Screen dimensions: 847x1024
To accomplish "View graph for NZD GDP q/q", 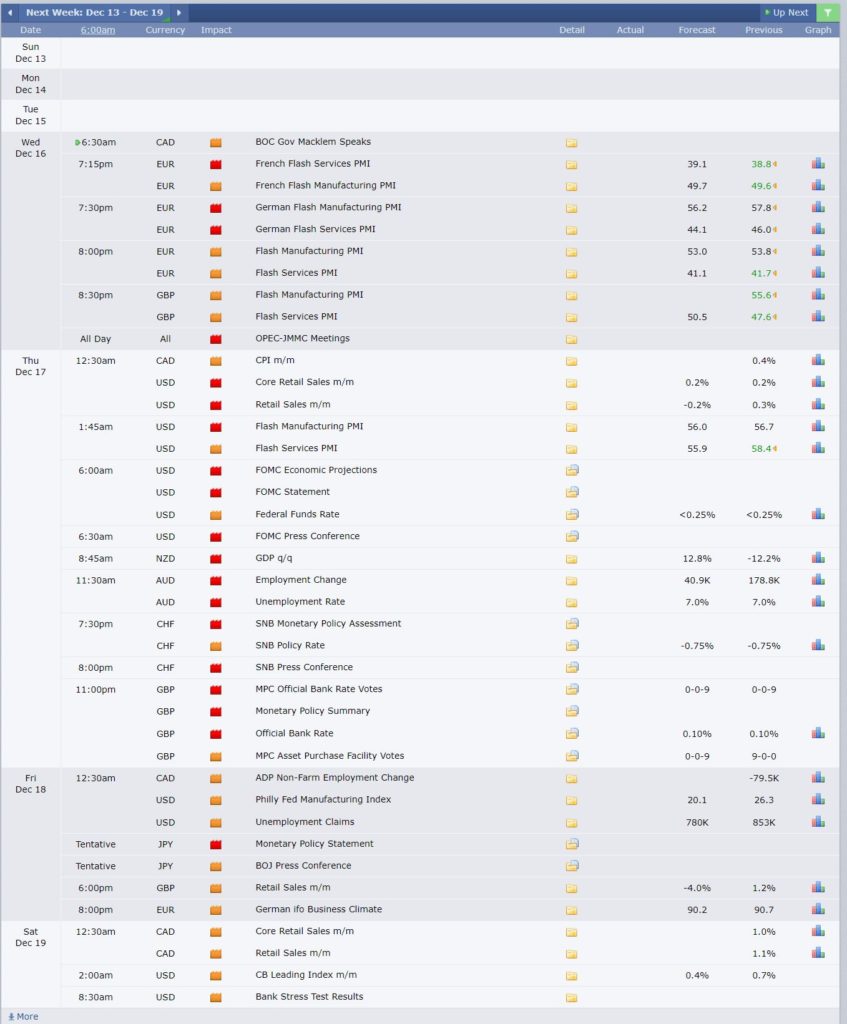I will click(818, 558).
